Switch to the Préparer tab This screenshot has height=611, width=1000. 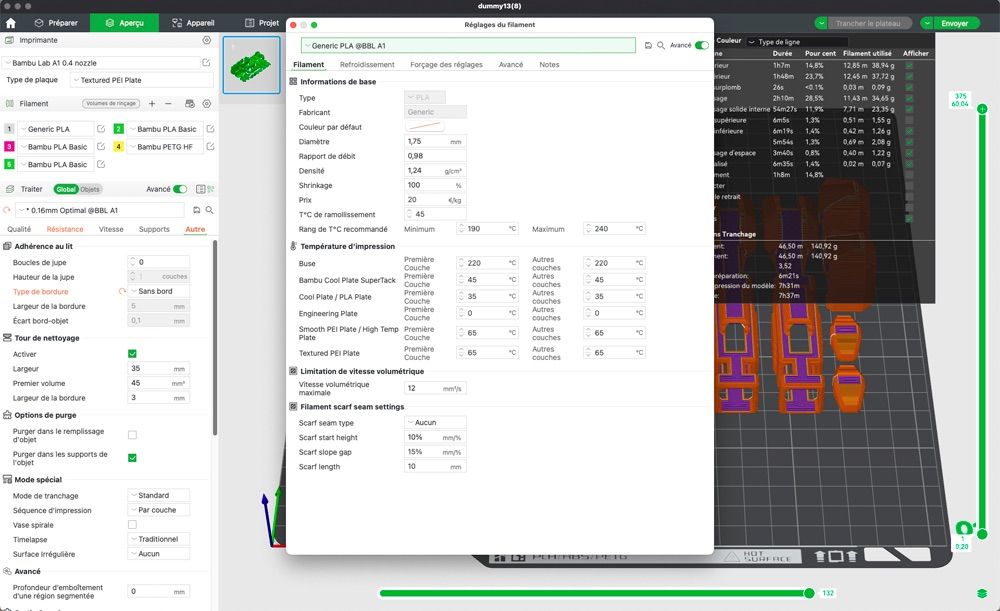click(x=56, y=23)
